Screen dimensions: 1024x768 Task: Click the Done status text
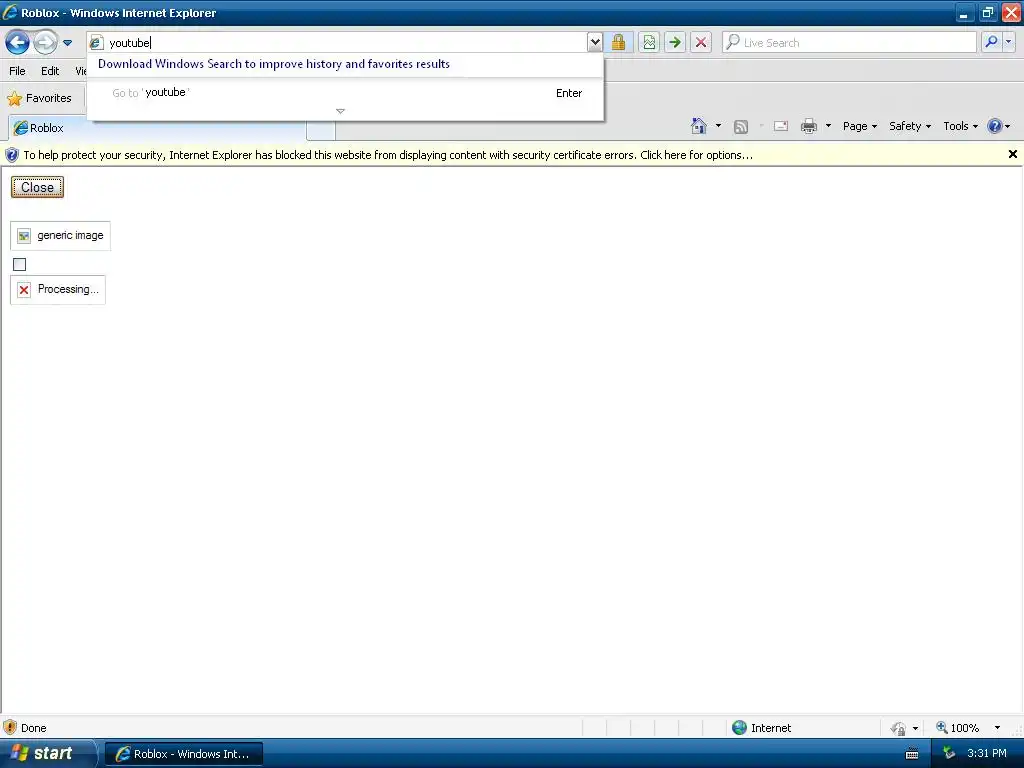point(33,728)
